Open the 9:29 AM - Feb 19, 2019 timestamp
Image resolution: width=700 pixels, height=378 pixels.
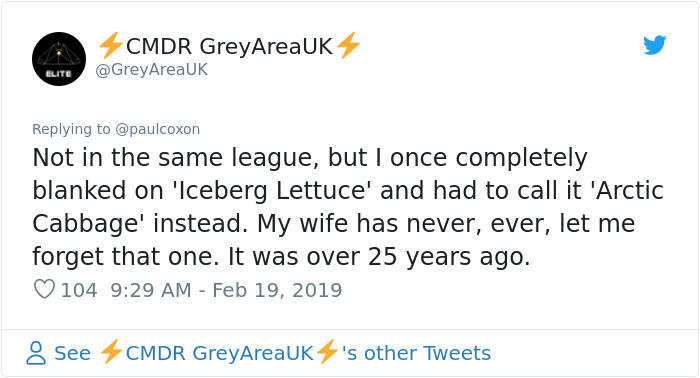226,290
